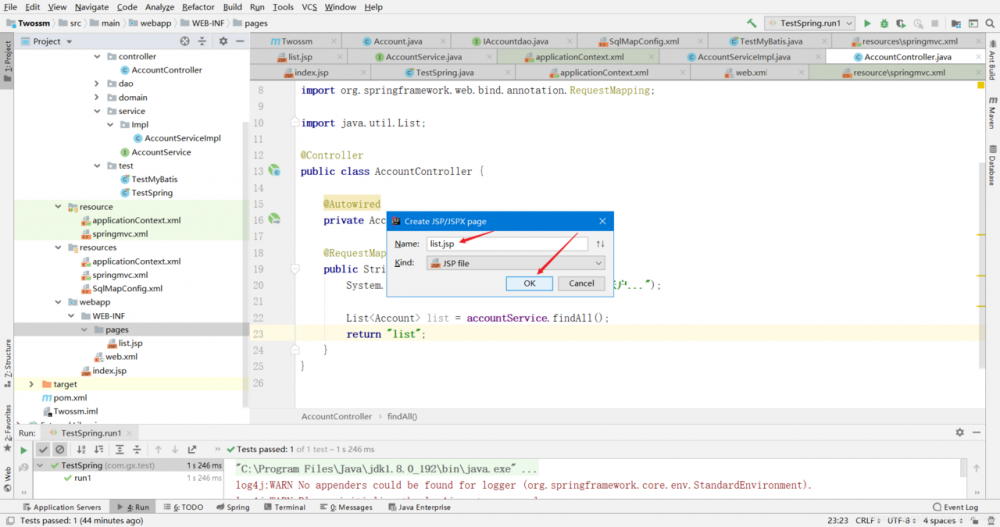Click Cancel in Create JSP/JSPX dialog

pos(581,283)
